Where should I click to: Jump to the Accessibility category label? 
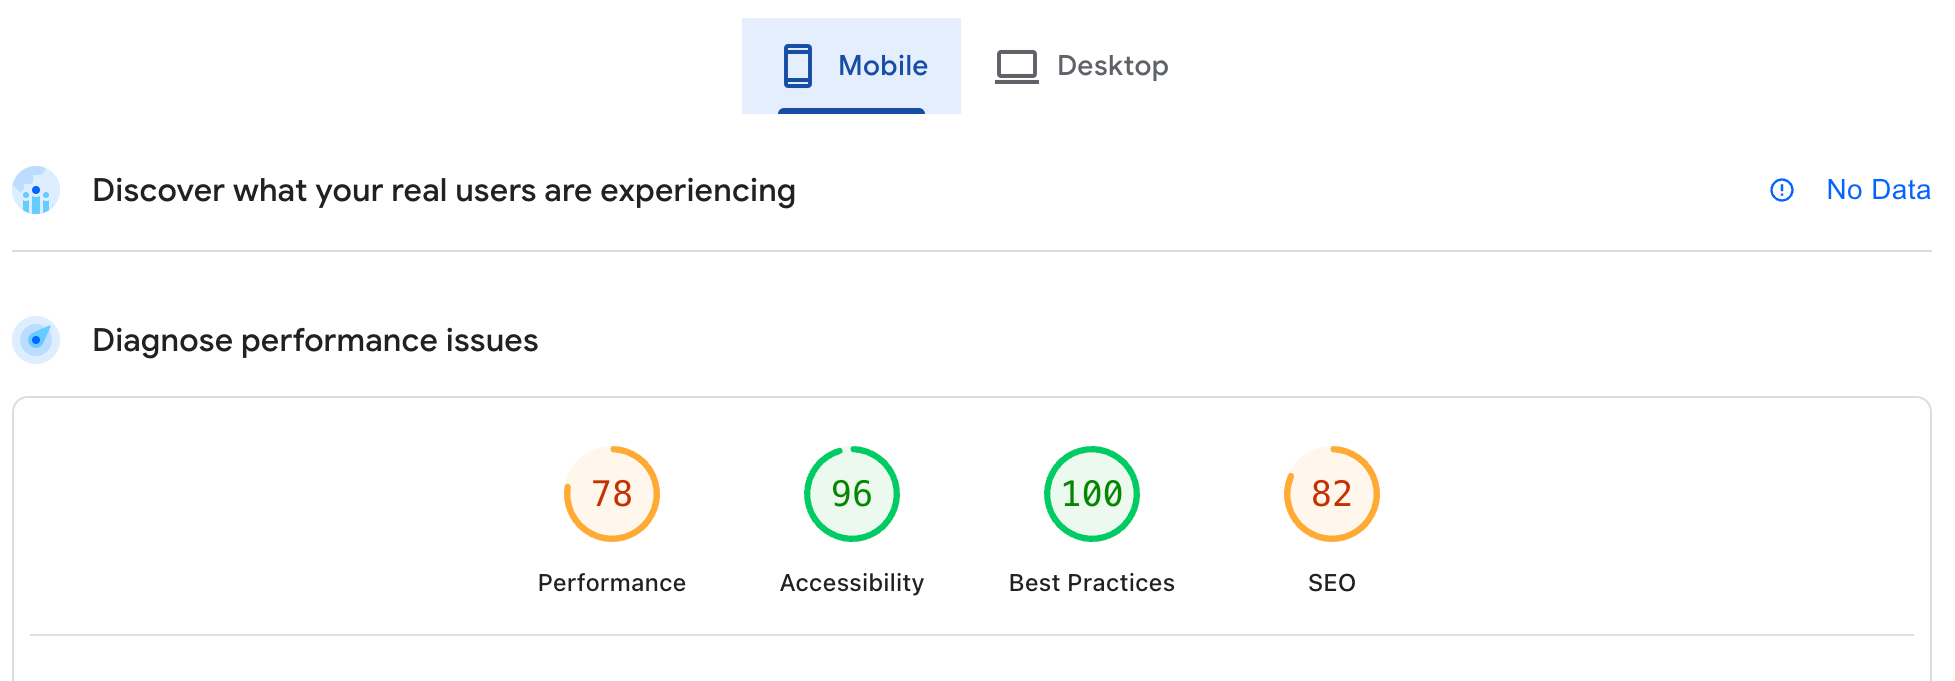[x=852, y=583]
